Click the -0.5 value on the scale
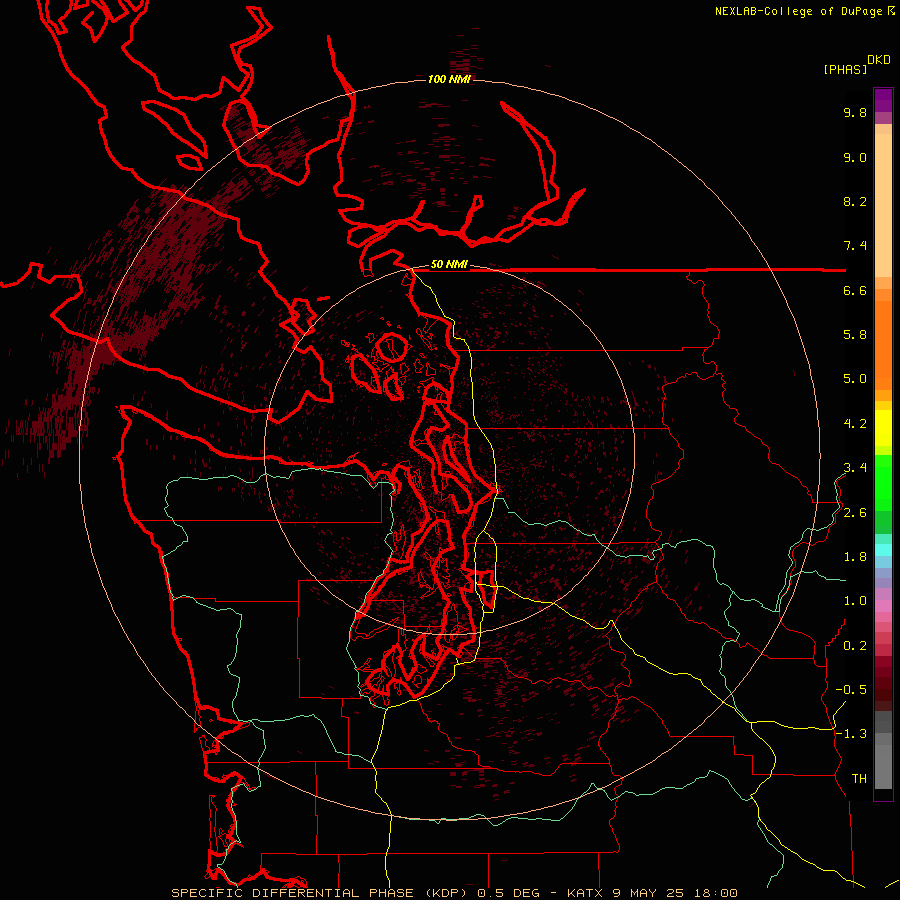Image resolution: width=900 pixels, height=900 pixels. pos(851,690)
